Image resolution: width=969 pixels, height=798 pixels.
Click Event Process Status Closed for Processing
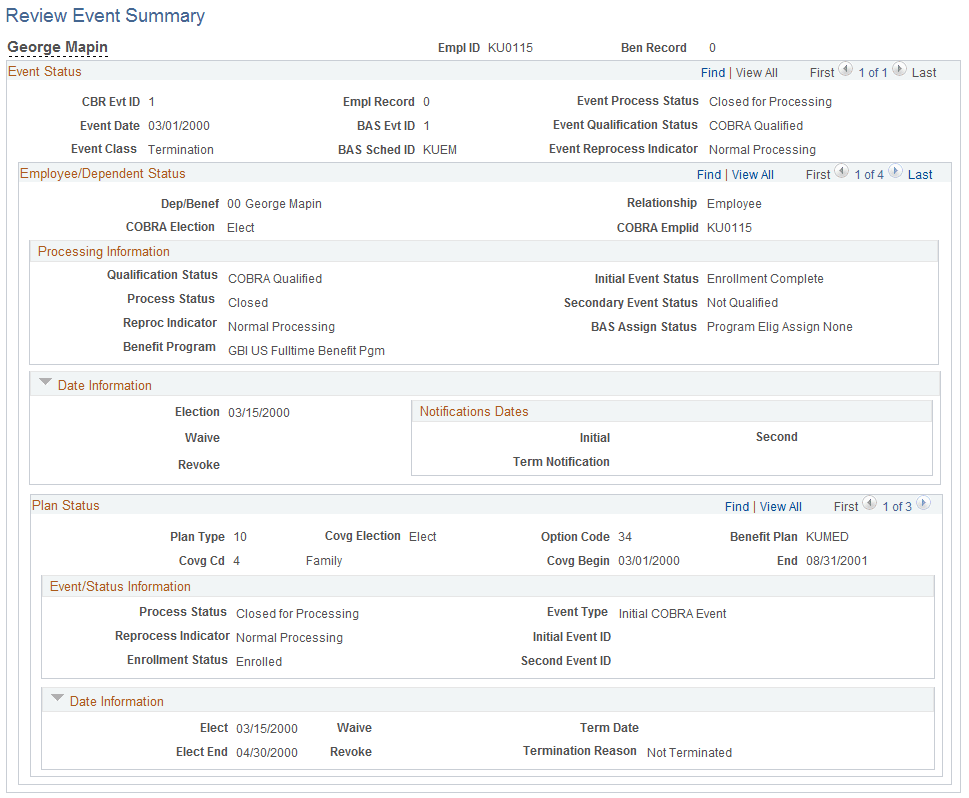click(x=770, y=102)
